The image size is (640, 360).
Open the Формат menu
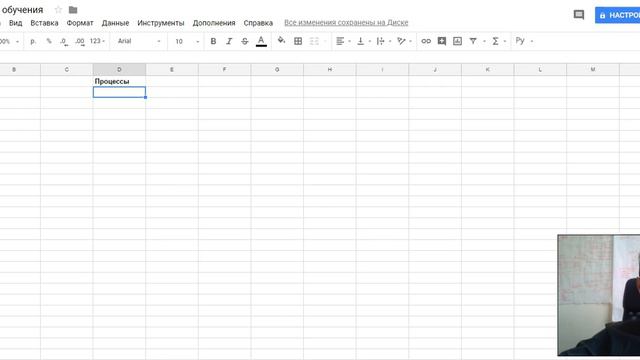pos(80,23)
